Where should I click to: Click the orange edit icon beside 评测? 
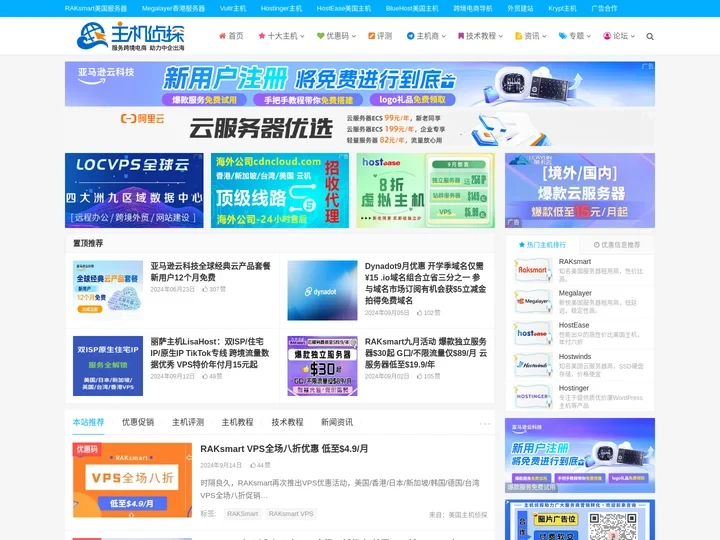coord(371,36)
